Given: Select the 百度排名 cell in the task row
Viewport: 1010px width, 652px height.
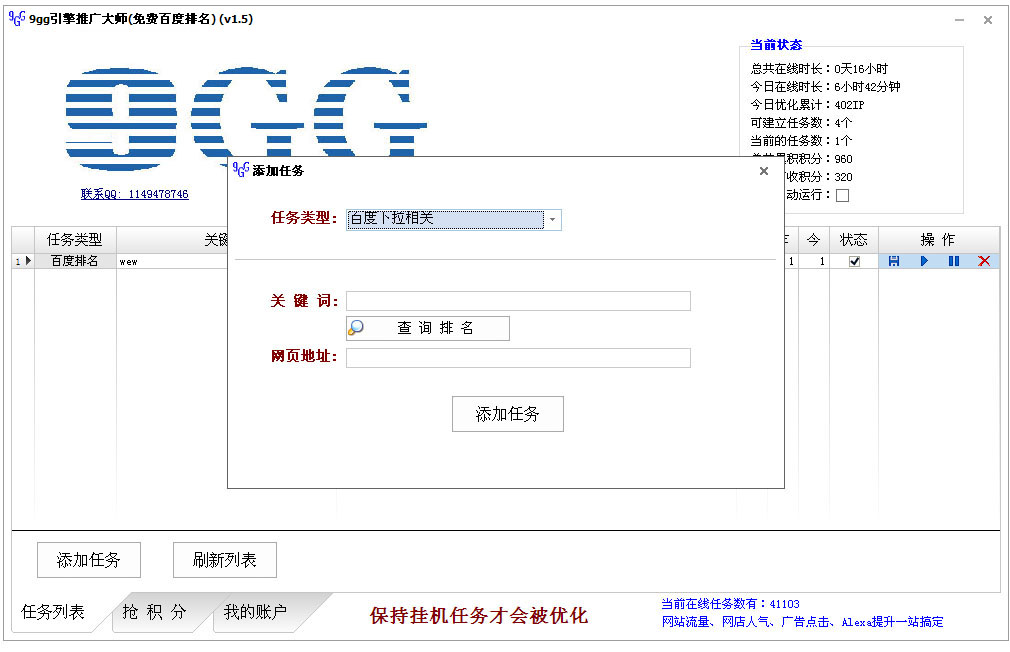Looking at the screenshot, I should coord(75,261).
